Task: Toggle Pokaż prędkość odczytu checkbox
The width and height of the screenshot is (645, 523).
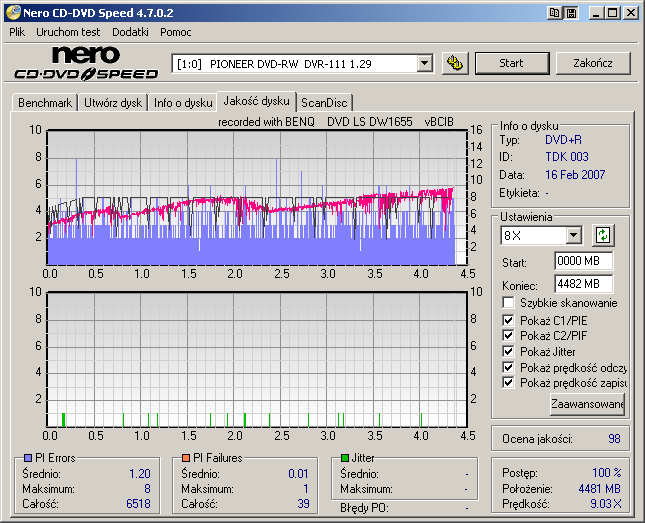Action: click(508, 367)
